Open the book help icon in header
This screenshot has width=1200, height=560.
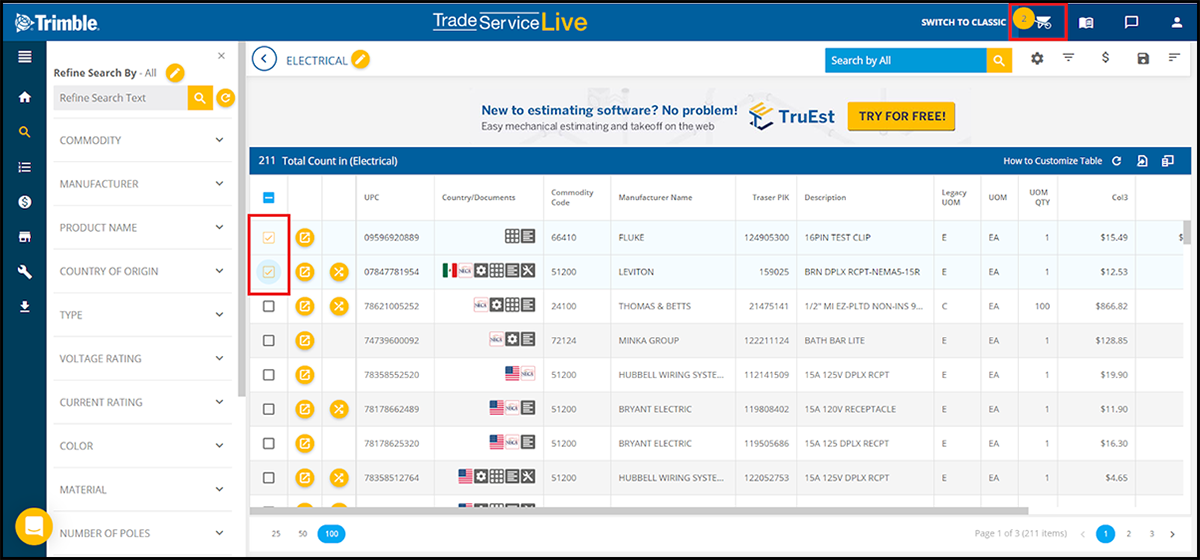pyautogui.click(x=1087, y=22)
